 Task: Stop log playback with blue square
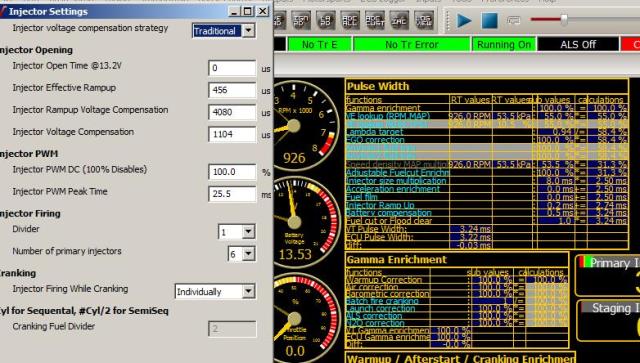pos(489,20)
